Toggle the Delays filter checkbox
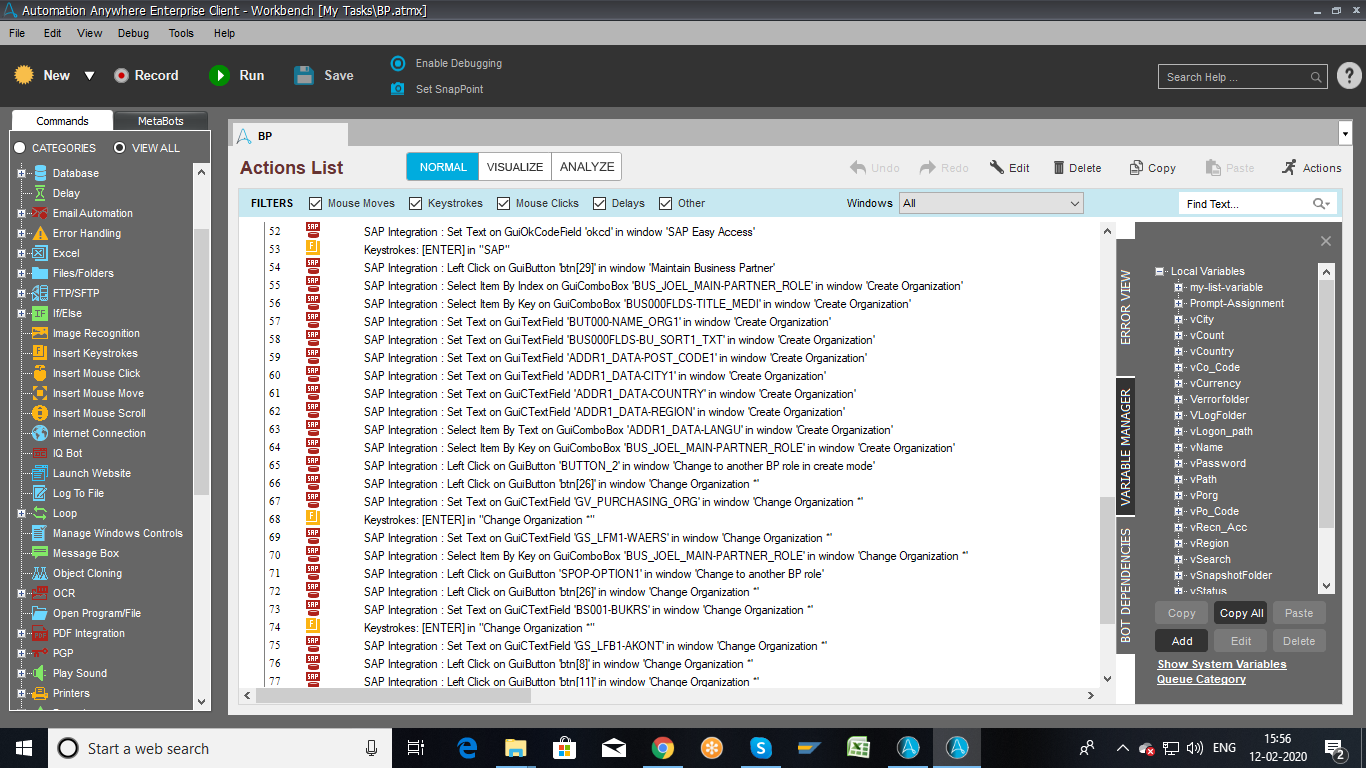The image size is (1366, 768). coord(600,203)
